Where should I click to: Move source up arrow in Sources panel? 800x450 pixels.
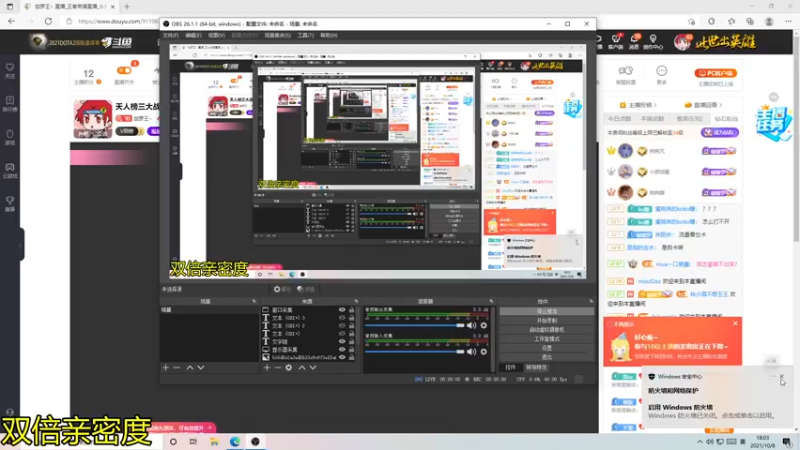click(x=302, y=367)
